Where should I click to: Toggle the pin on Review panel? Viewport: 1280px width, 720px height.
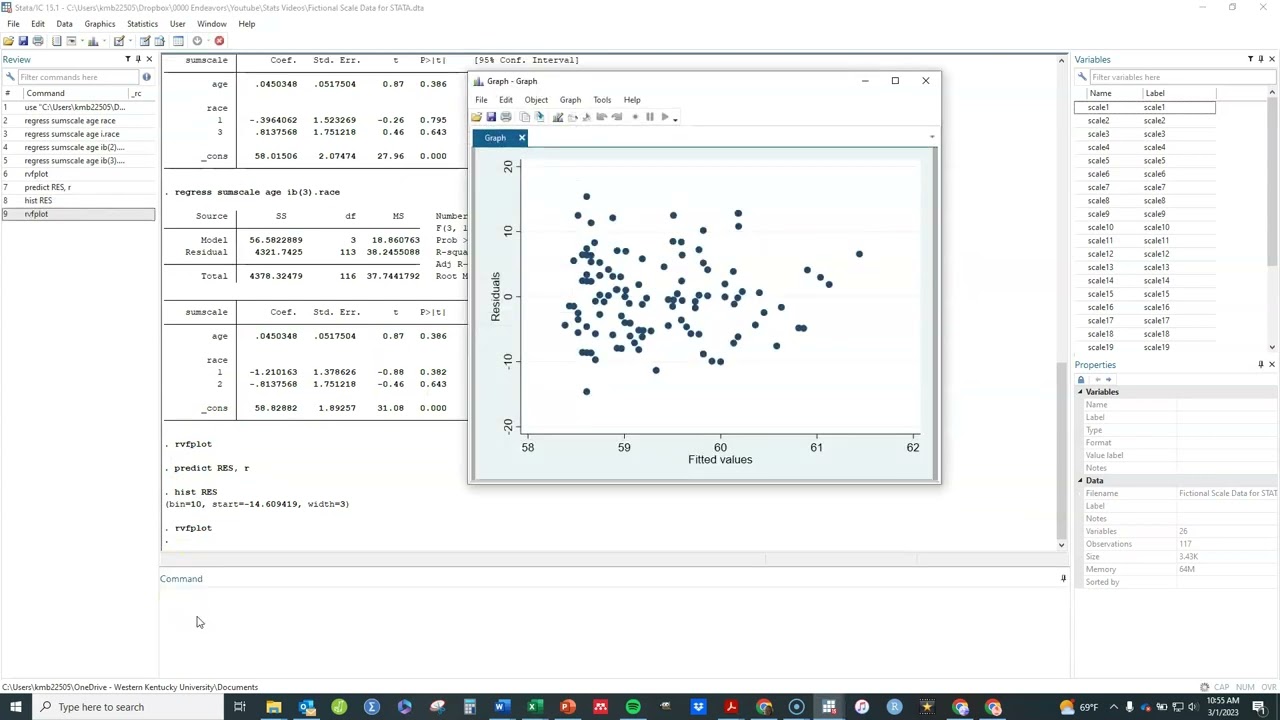[x=139, y=59]
